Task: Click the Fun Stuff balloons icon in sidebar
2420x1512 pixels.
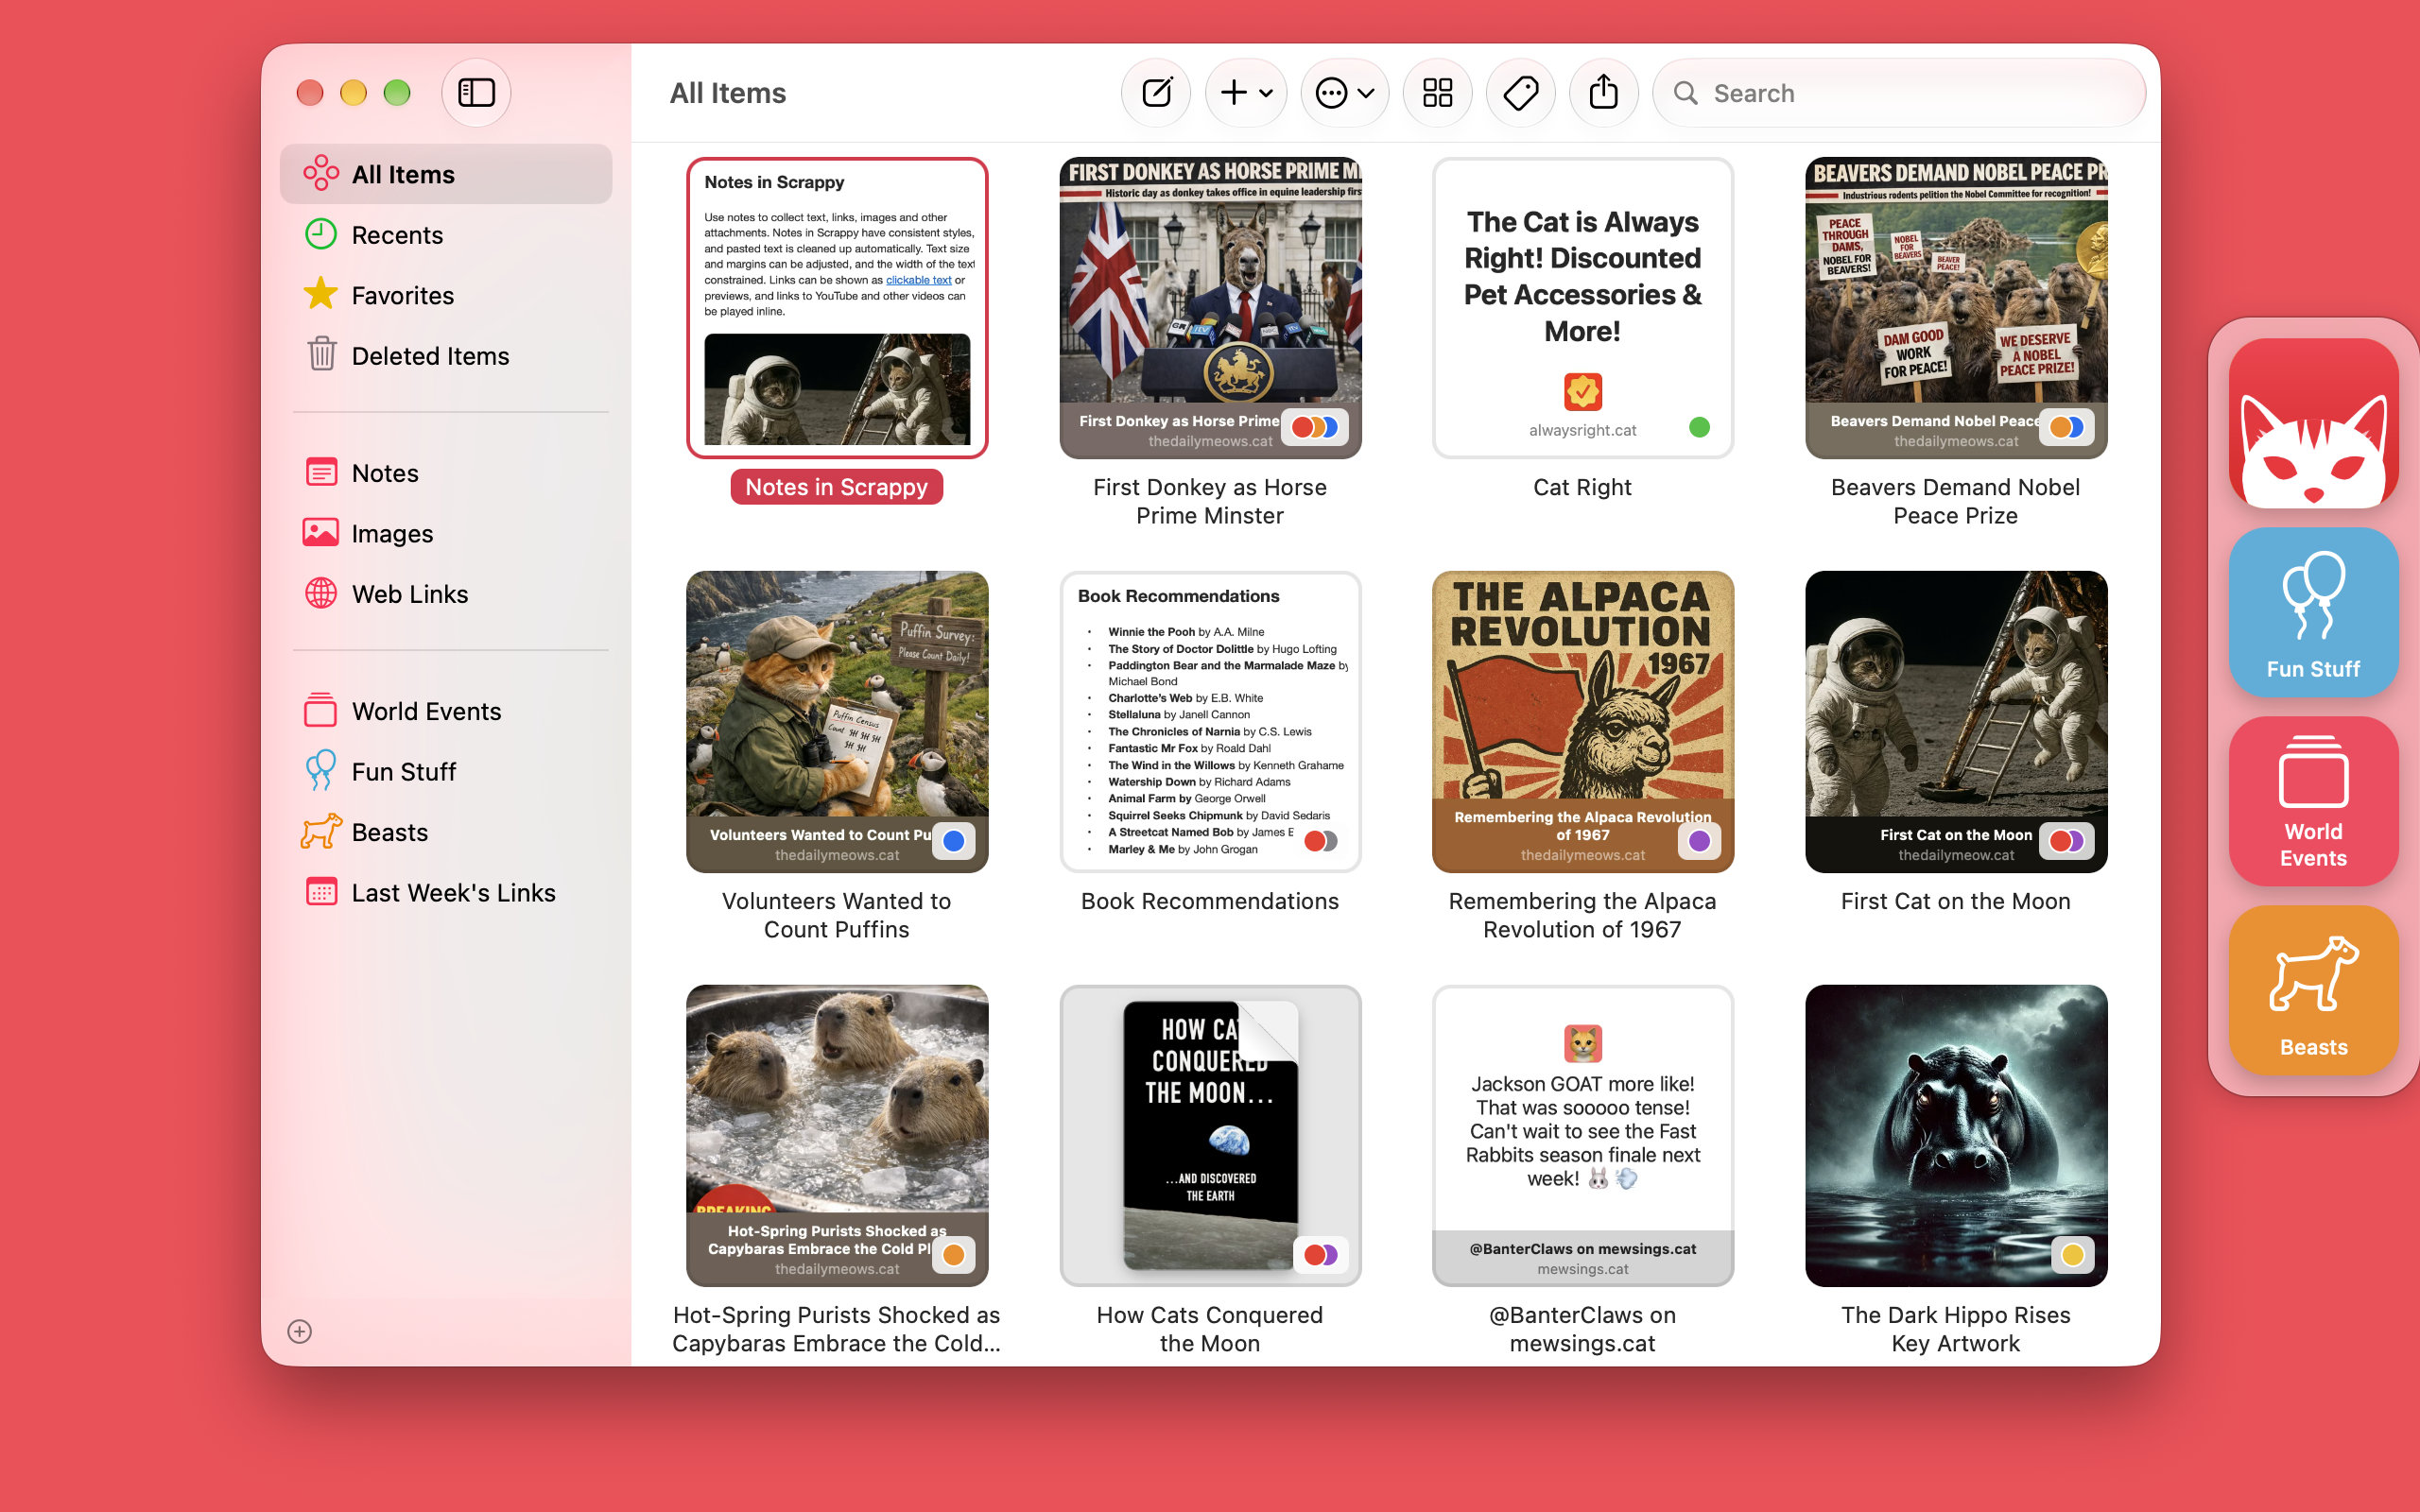Action: pyautogui.click(x=321, y=770)
